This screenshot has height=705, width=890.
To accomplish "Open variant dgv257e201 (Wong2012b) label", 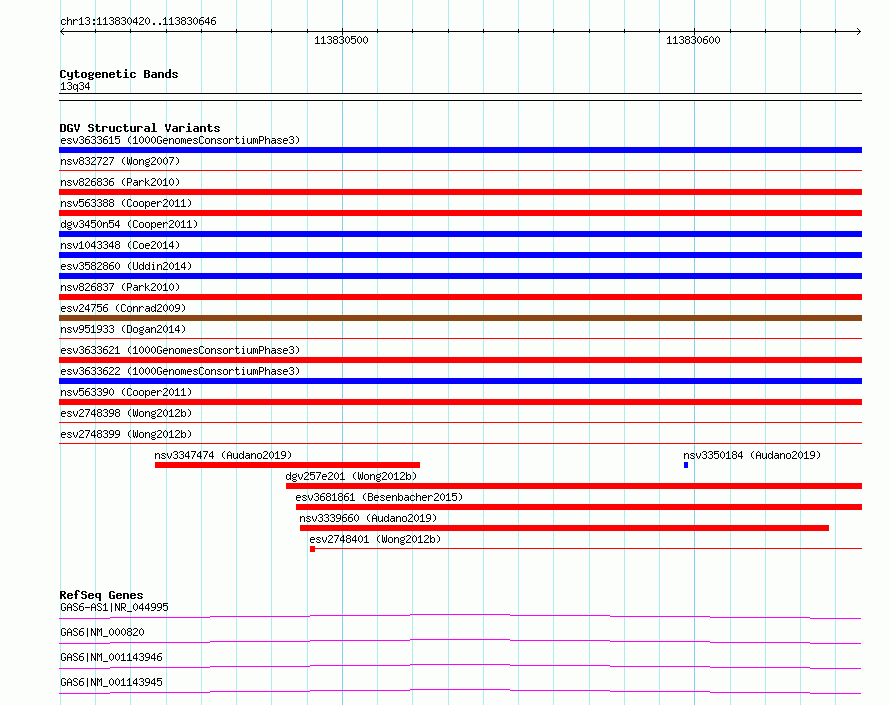I will click(x=351, y=476).
